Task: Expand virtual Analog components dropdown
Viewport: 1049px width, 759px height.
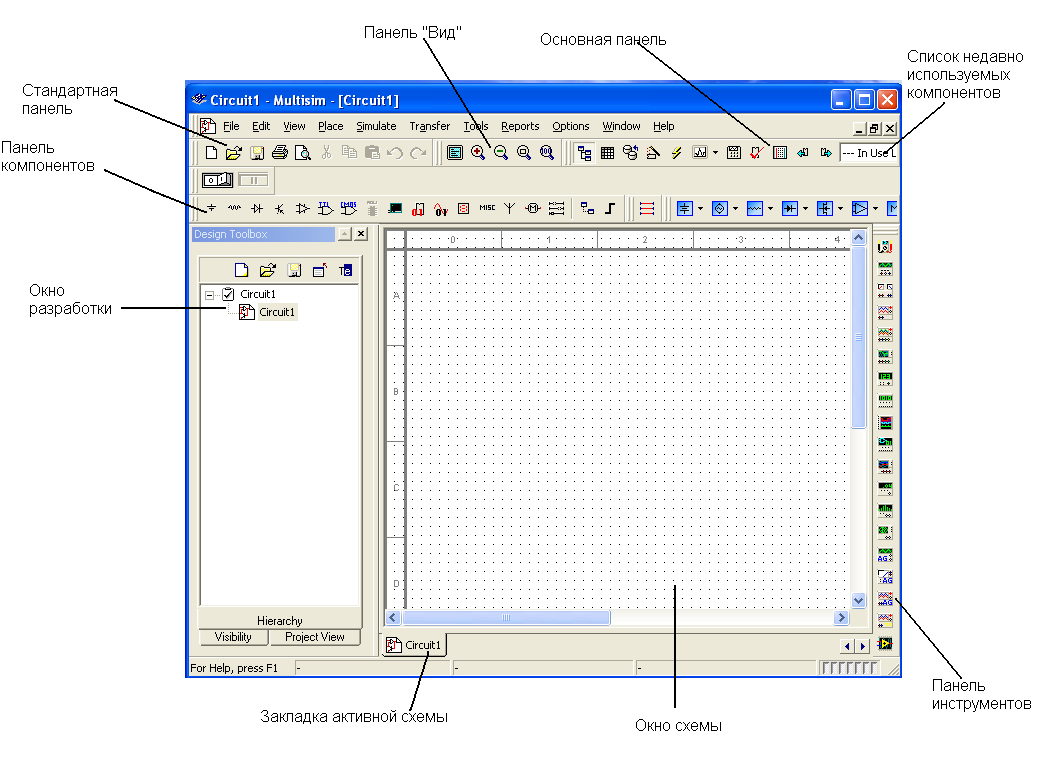Action: [875, 209]
